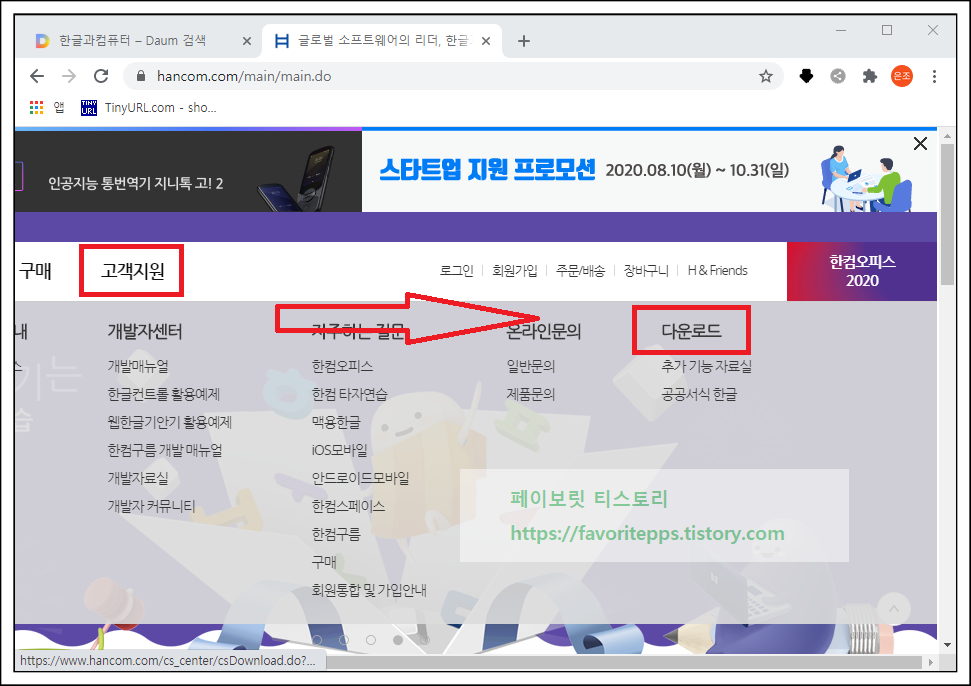Open 제품문의
This screenshot has width=971, height=686.
click(531, 394)
